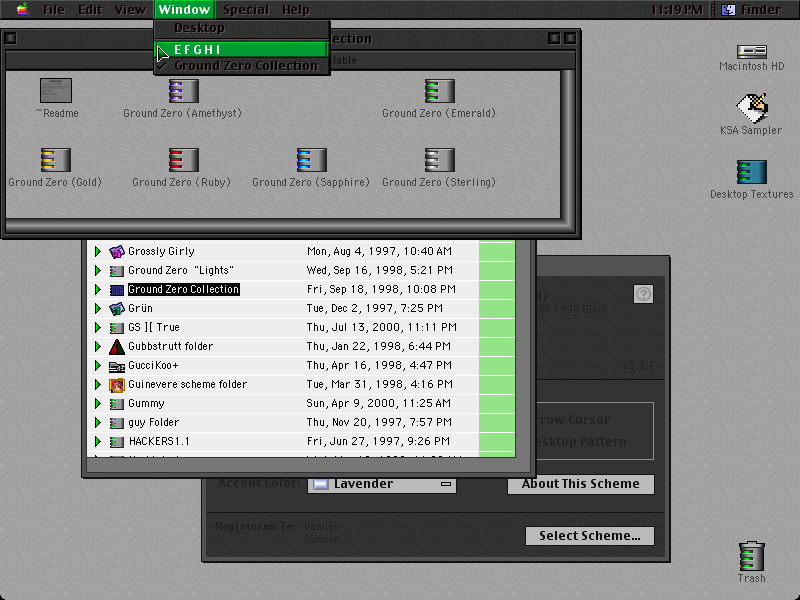Click the horizontal scrollbar of Ground Zero window

[x=283, y=225]
